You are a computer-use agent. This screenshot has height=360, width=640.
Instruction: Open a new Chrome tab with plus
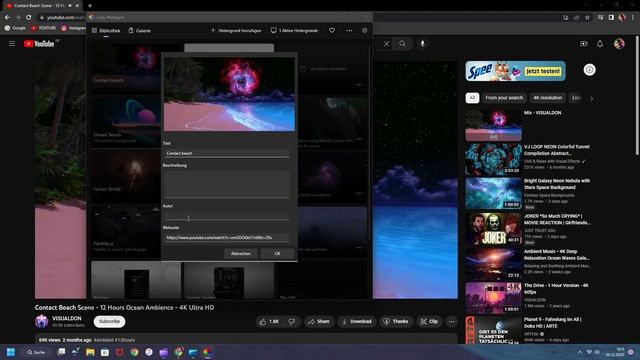(90, 6)
